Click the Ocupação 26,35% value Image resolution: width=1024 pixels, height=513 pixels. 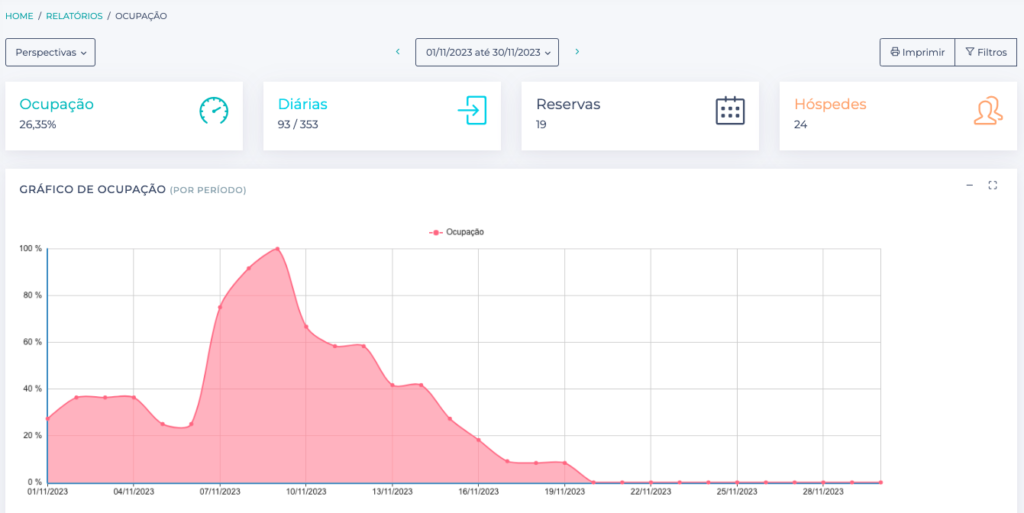point(38,125)
